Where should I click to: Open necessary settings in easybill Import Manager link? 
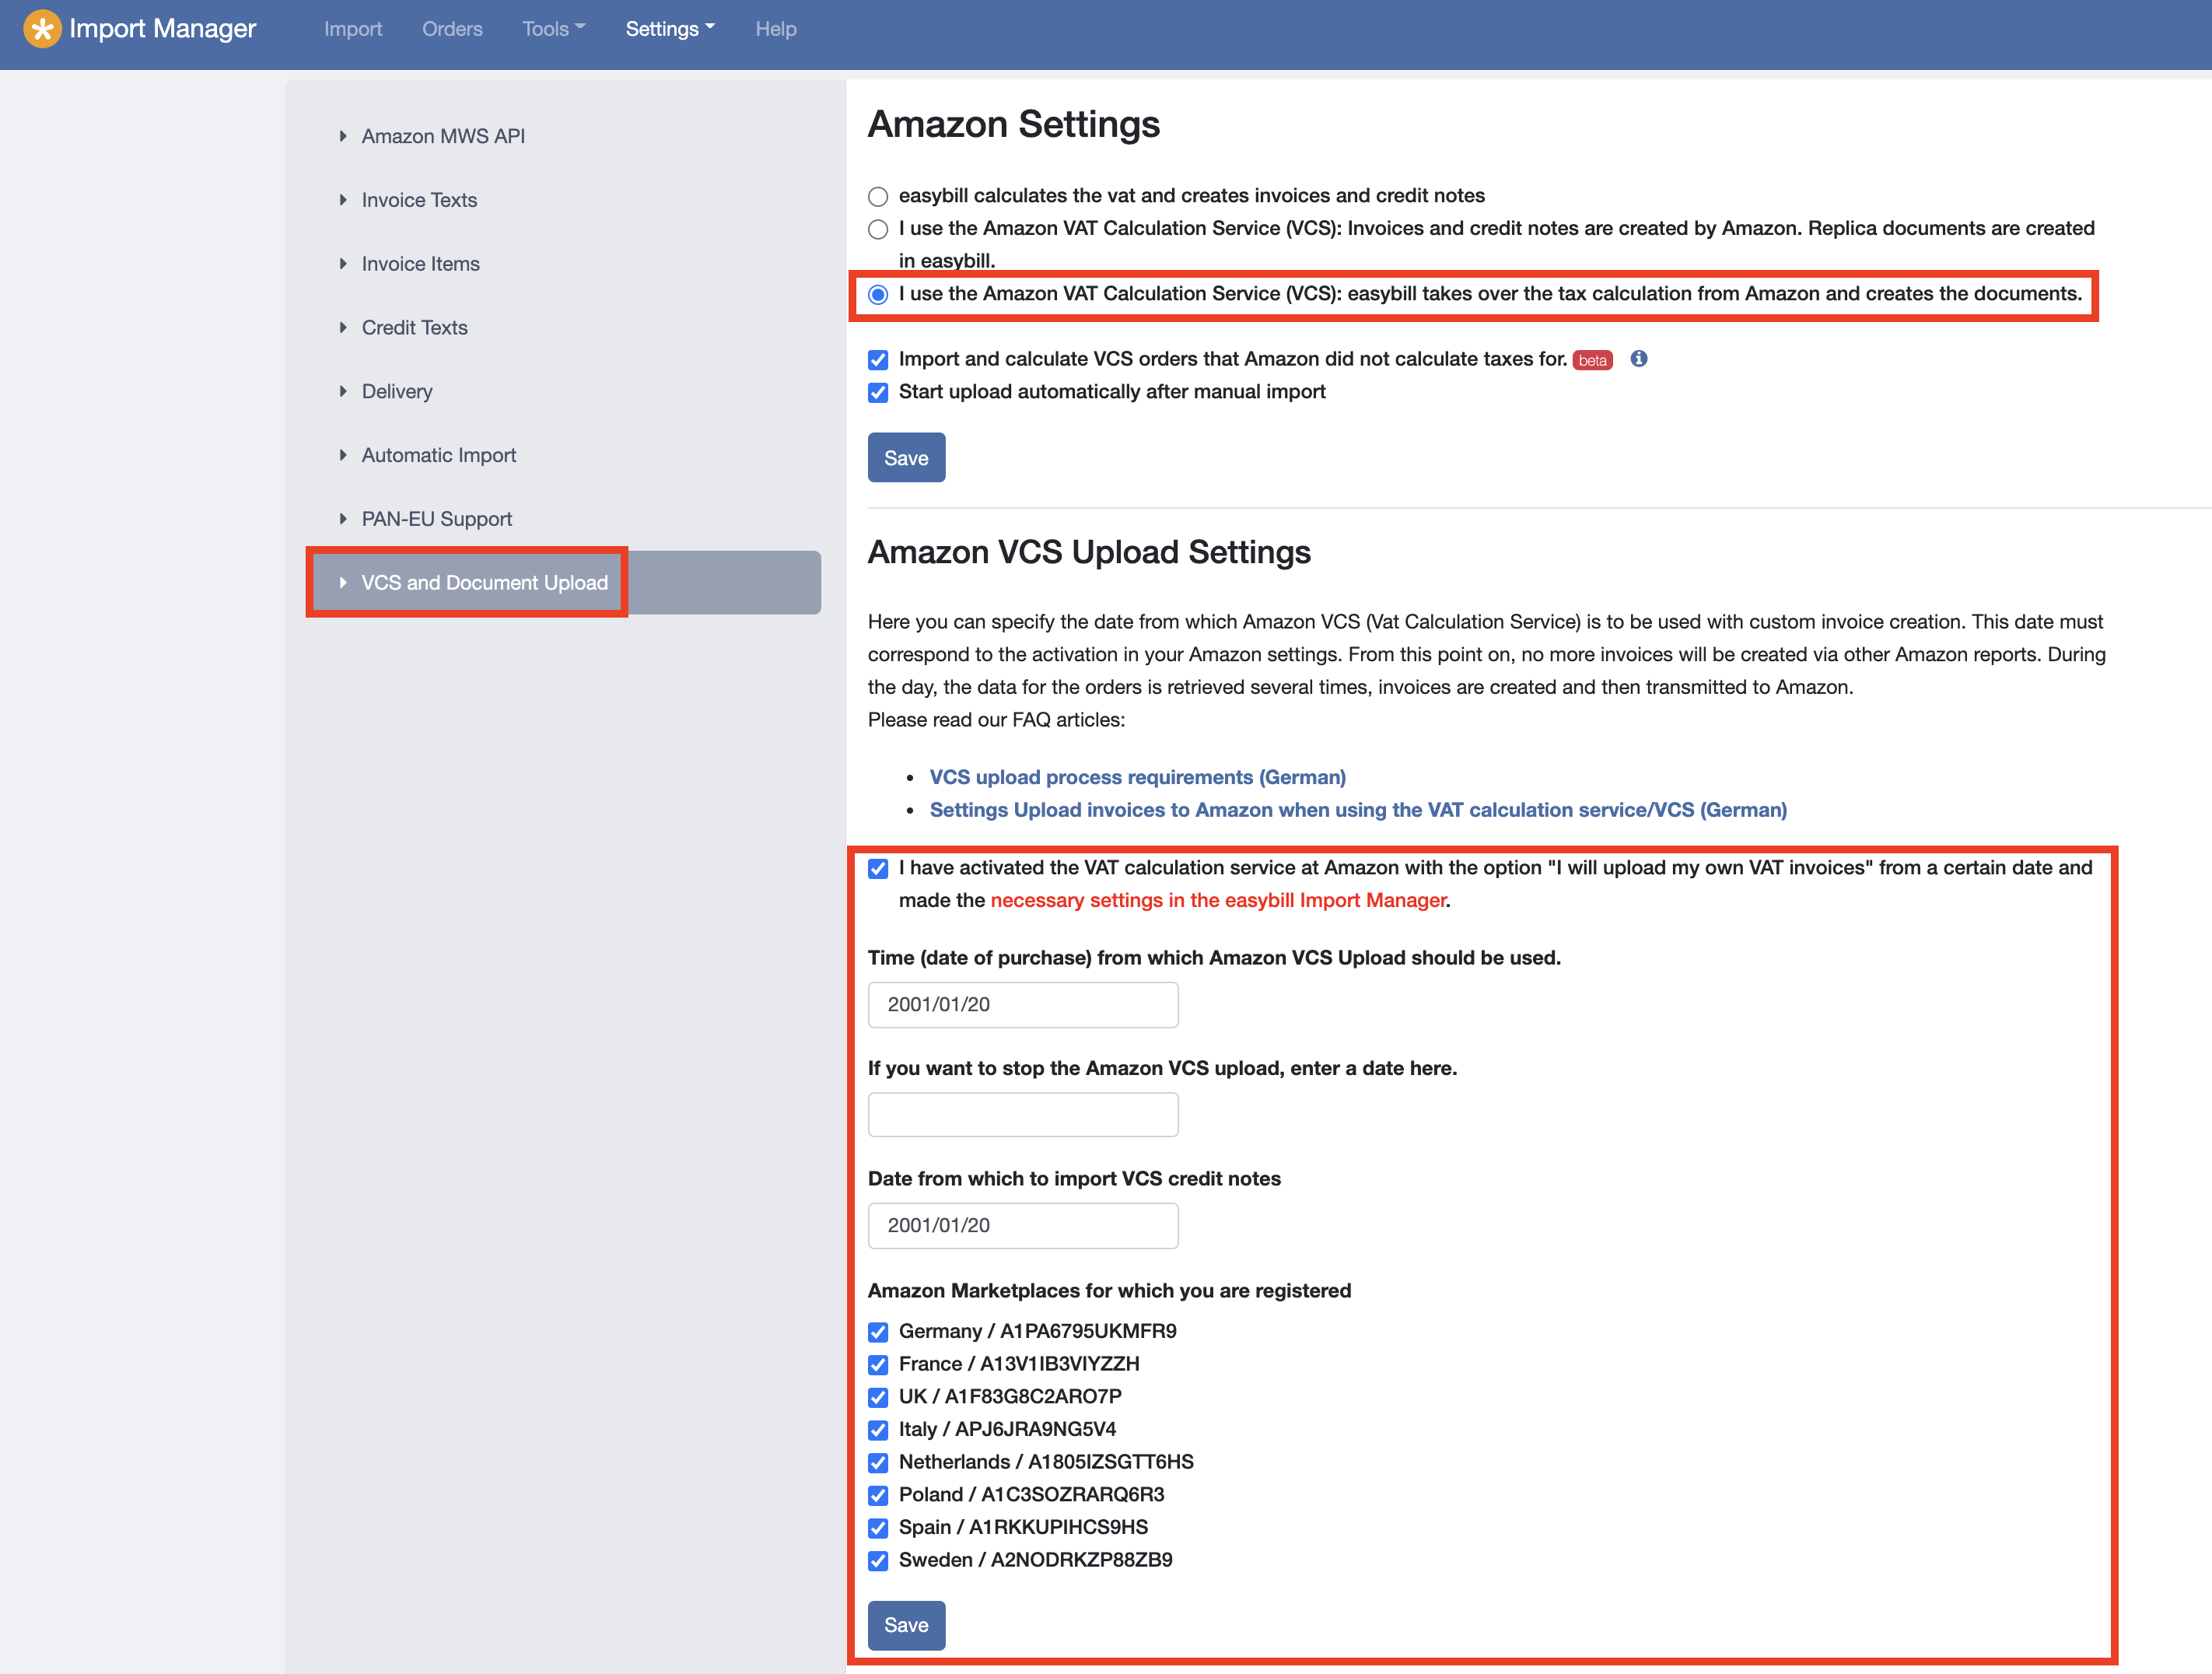coord(1218,900)
